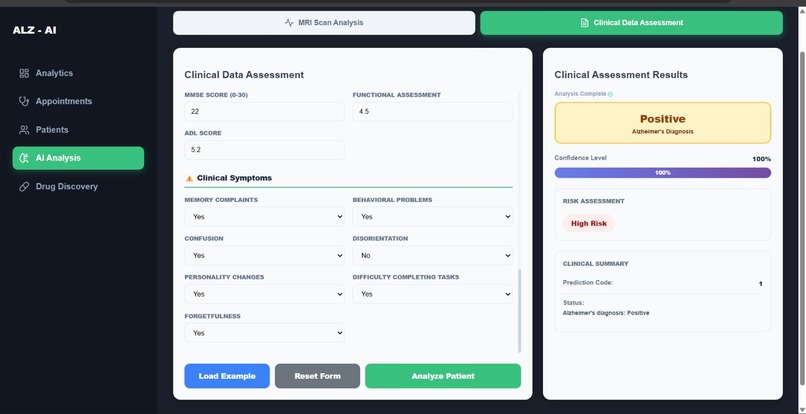The width and height of the screenshot is (806, 414).
Task: Open the Difficulty Completing Tasks dropdown
Action: [x=432, y=294]
